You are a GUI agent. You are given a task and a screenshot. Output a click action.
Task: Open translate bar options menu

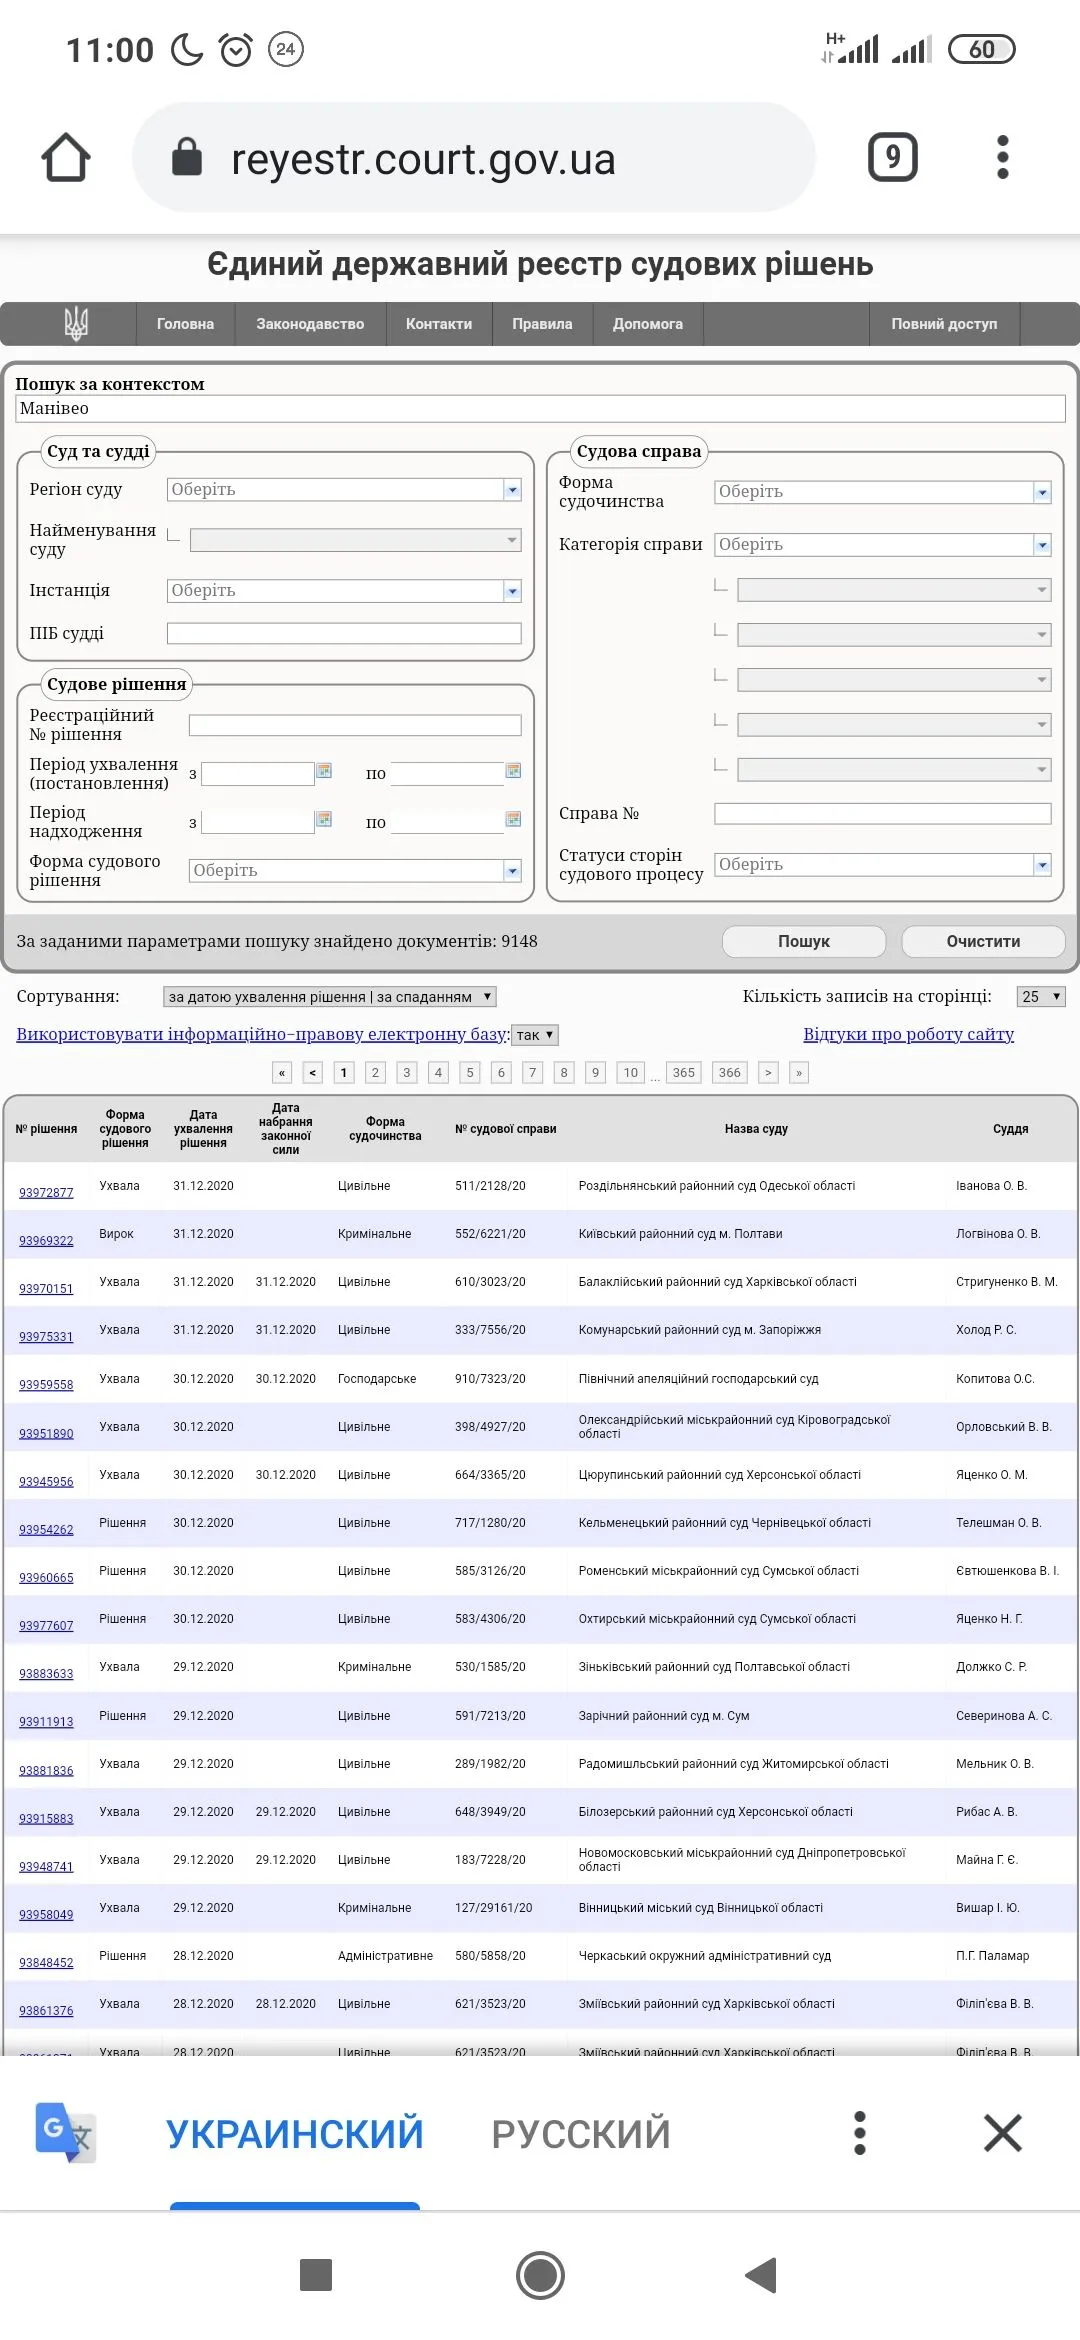click(859, 2133)
